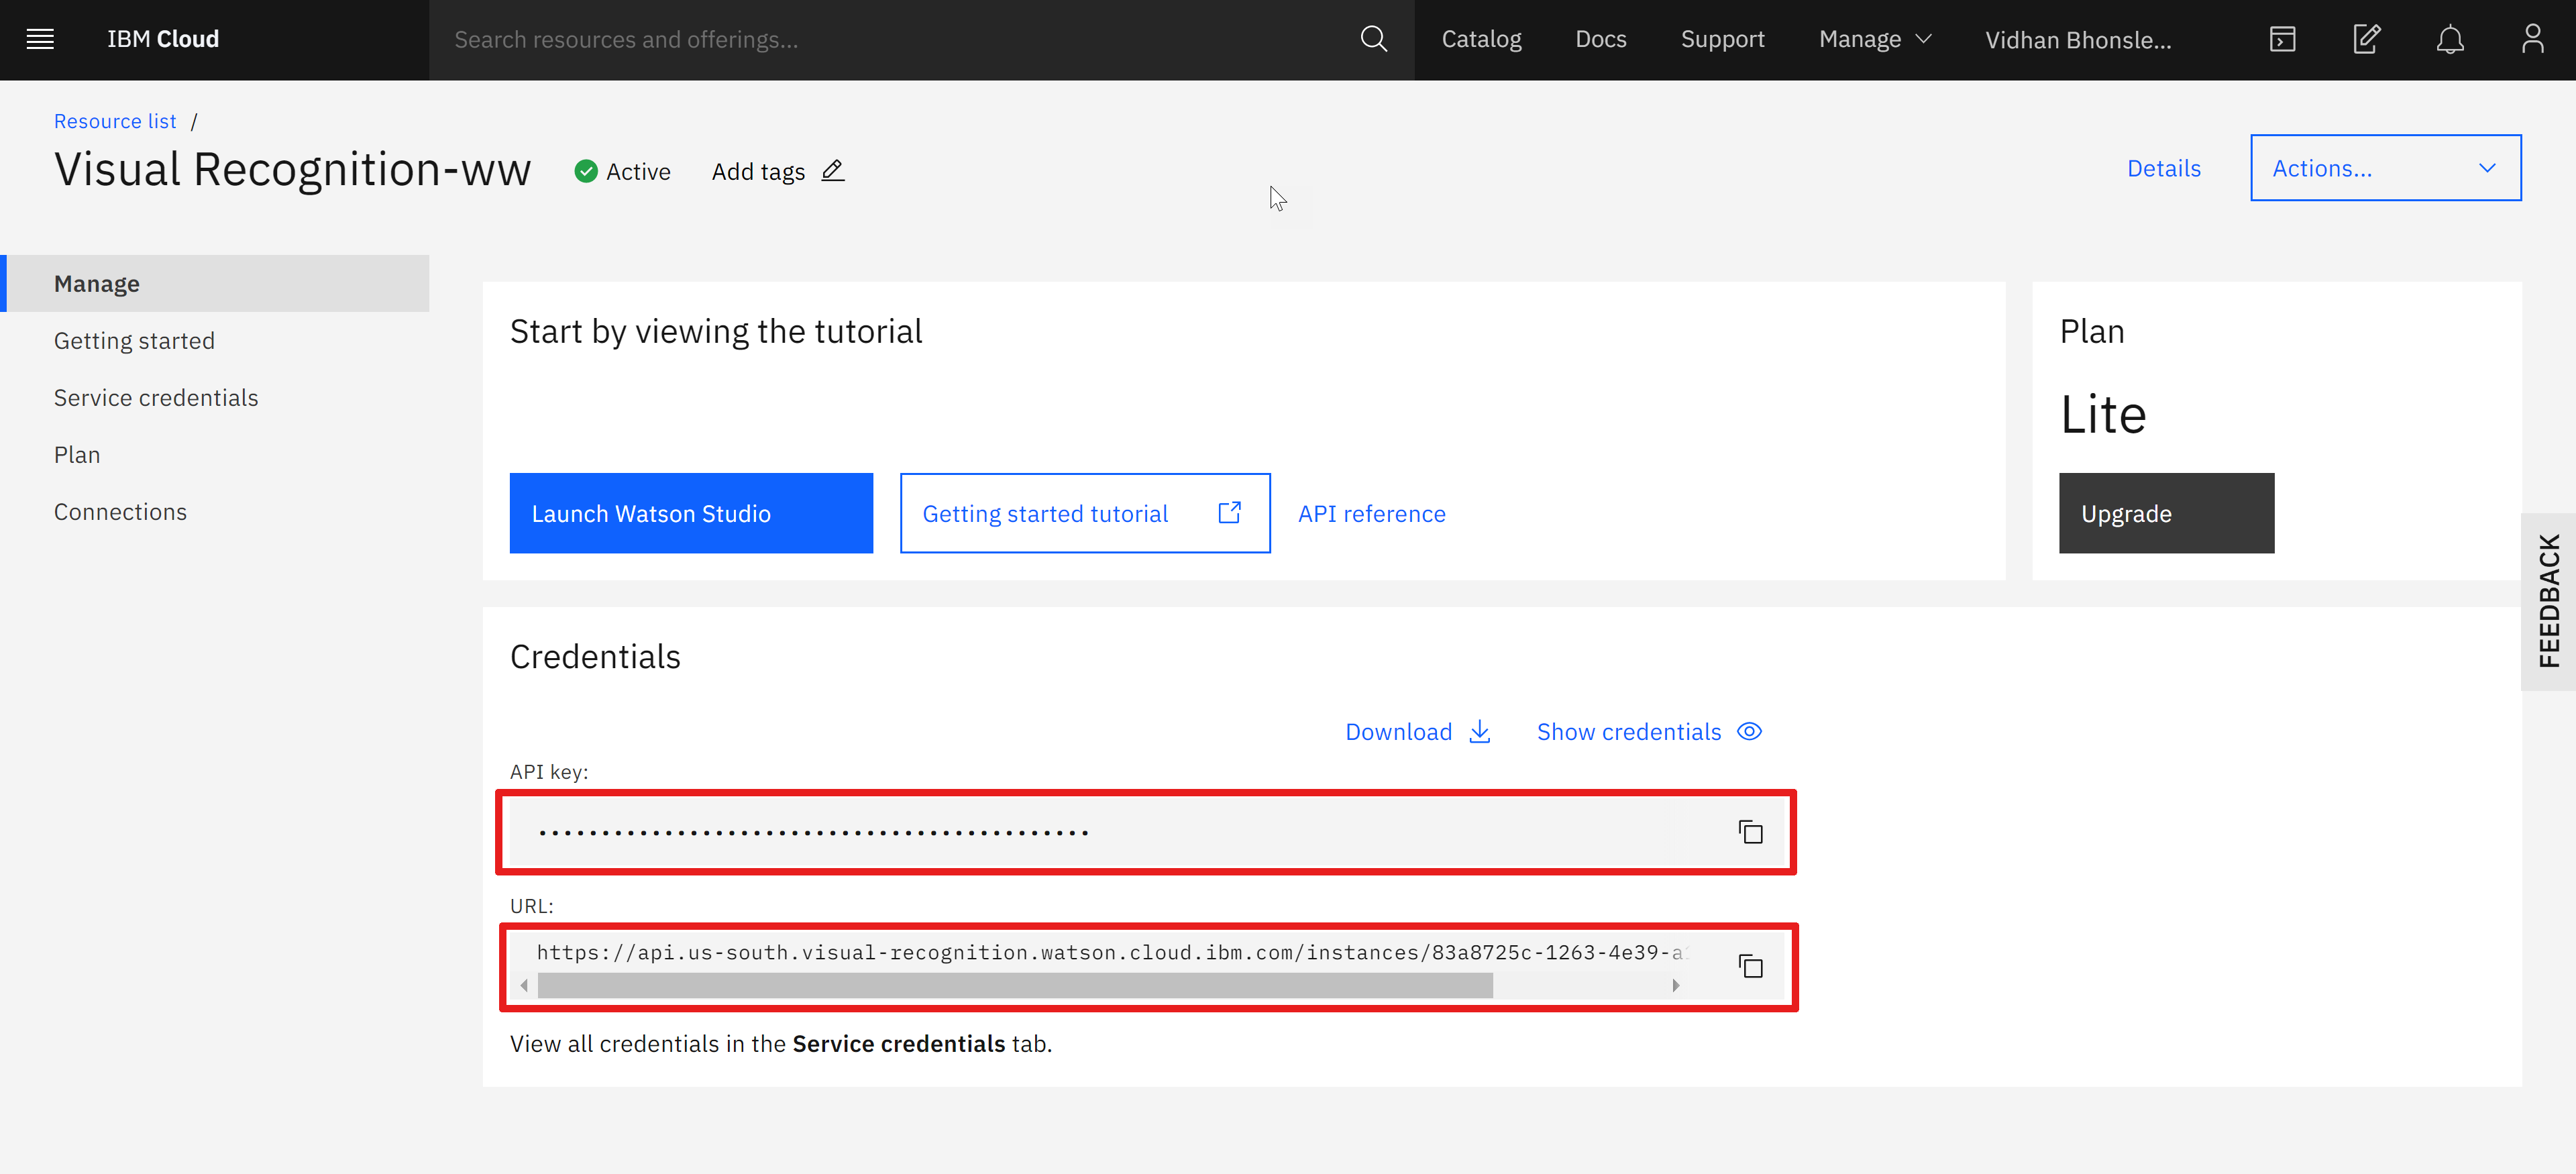The height and width of the screenshot is (1174, 2576).
Task: Launch Watson Studio
Action: tap(691, 513)
